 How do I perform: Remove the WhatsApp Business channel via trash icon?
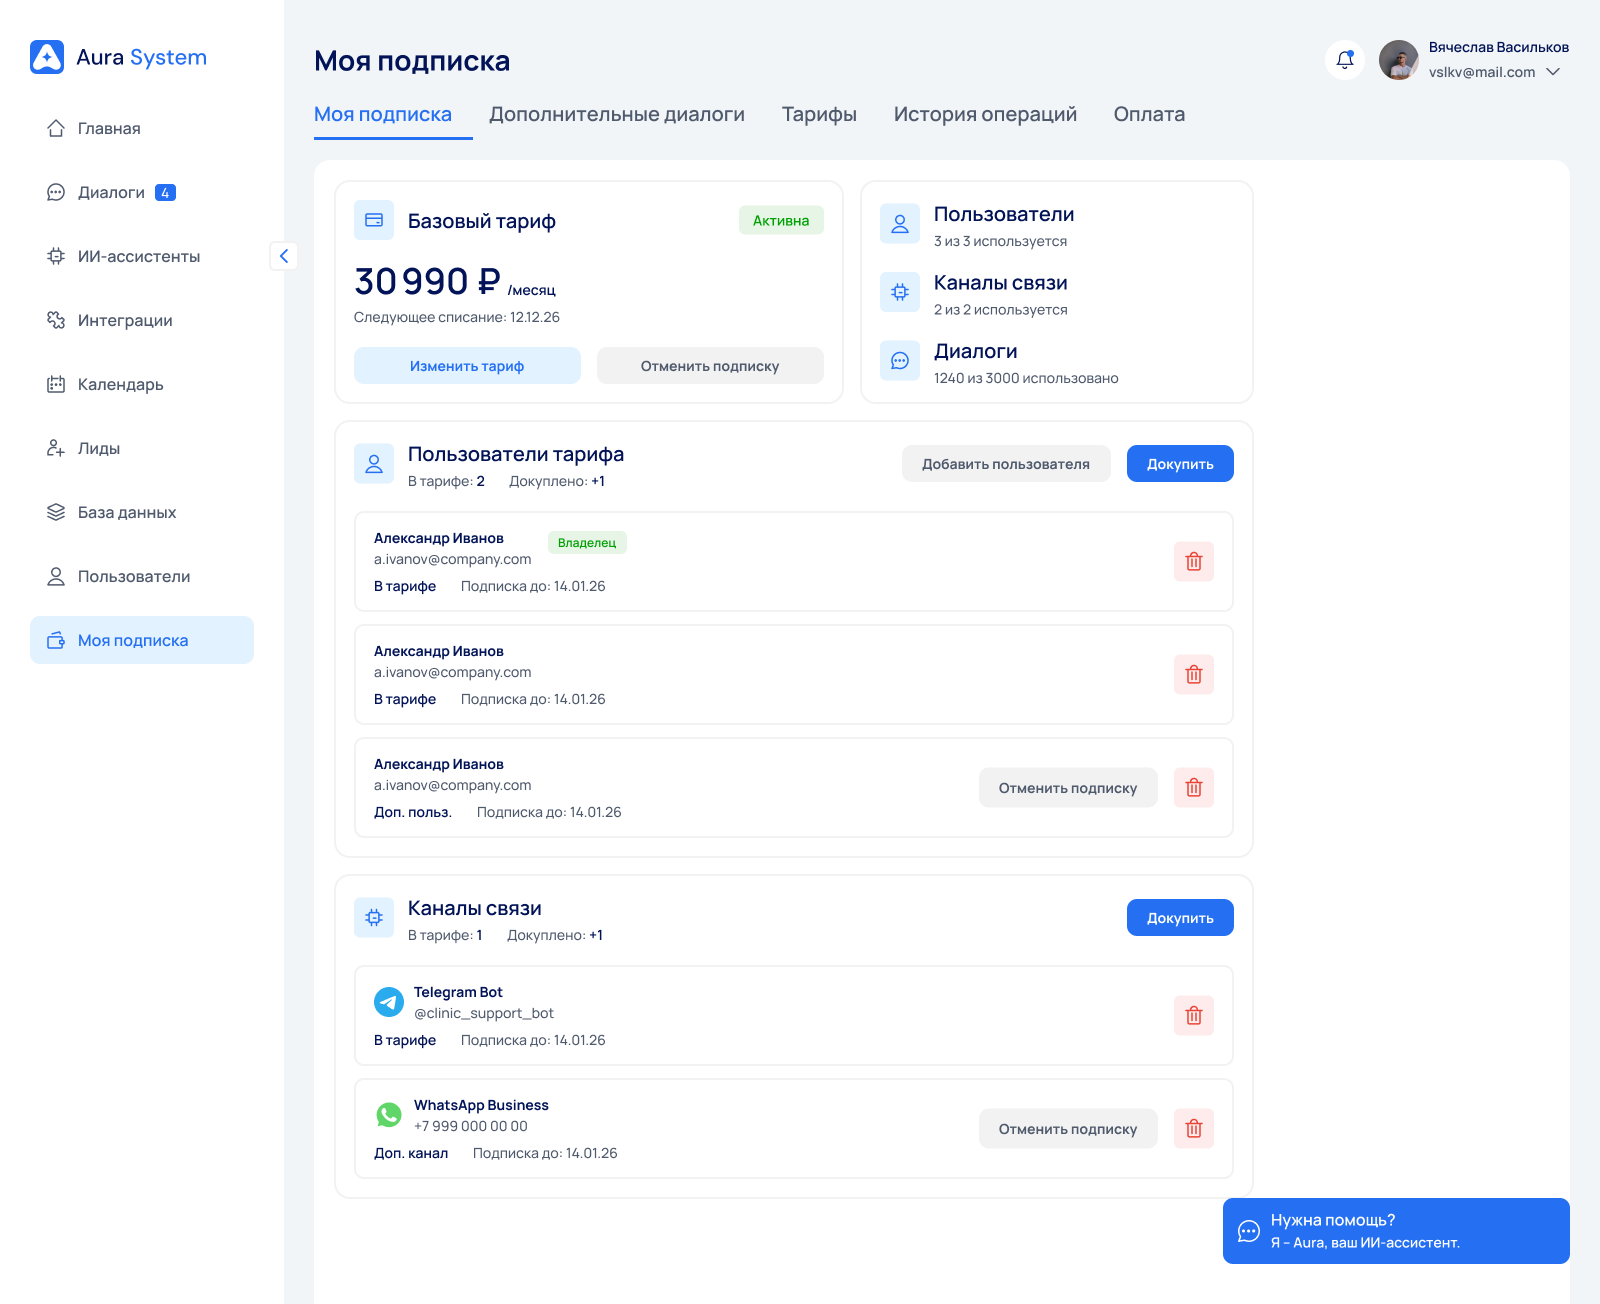tap(1193, 1129)
